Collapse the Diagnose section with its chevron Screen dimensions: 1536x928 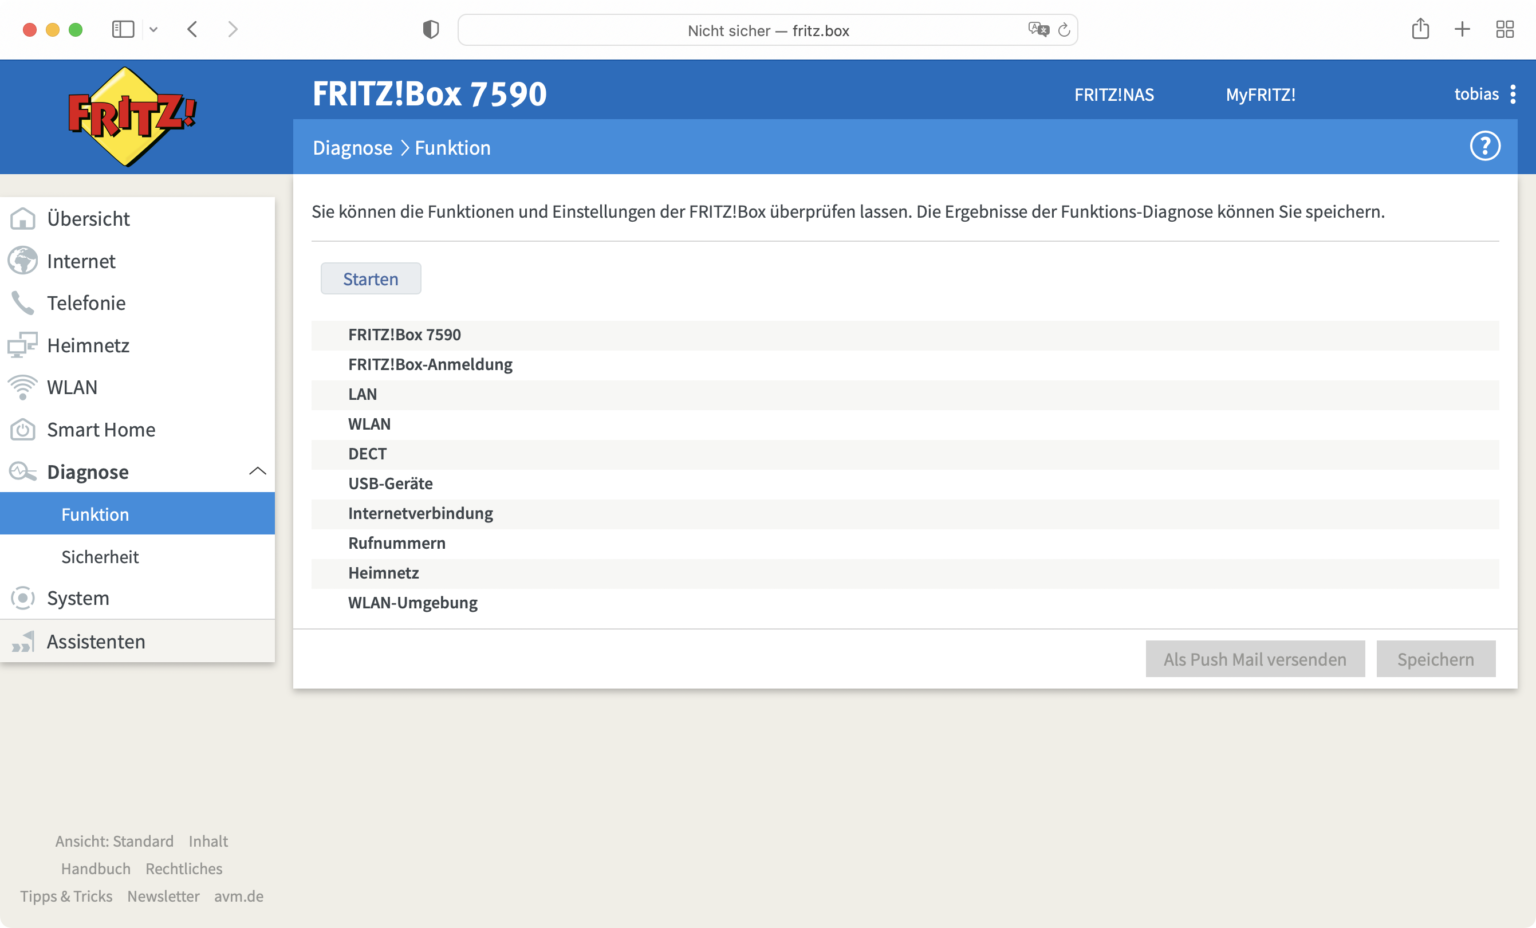(x=258, y=470)
